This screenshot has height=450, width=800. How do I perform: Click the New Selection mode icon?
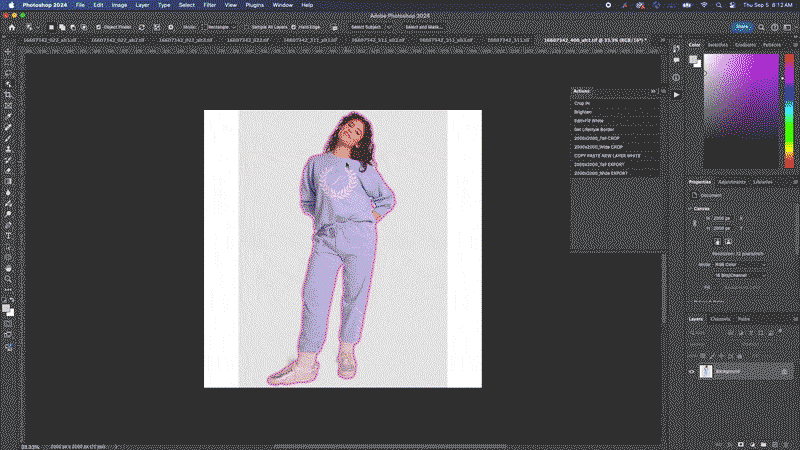(51, 27)
